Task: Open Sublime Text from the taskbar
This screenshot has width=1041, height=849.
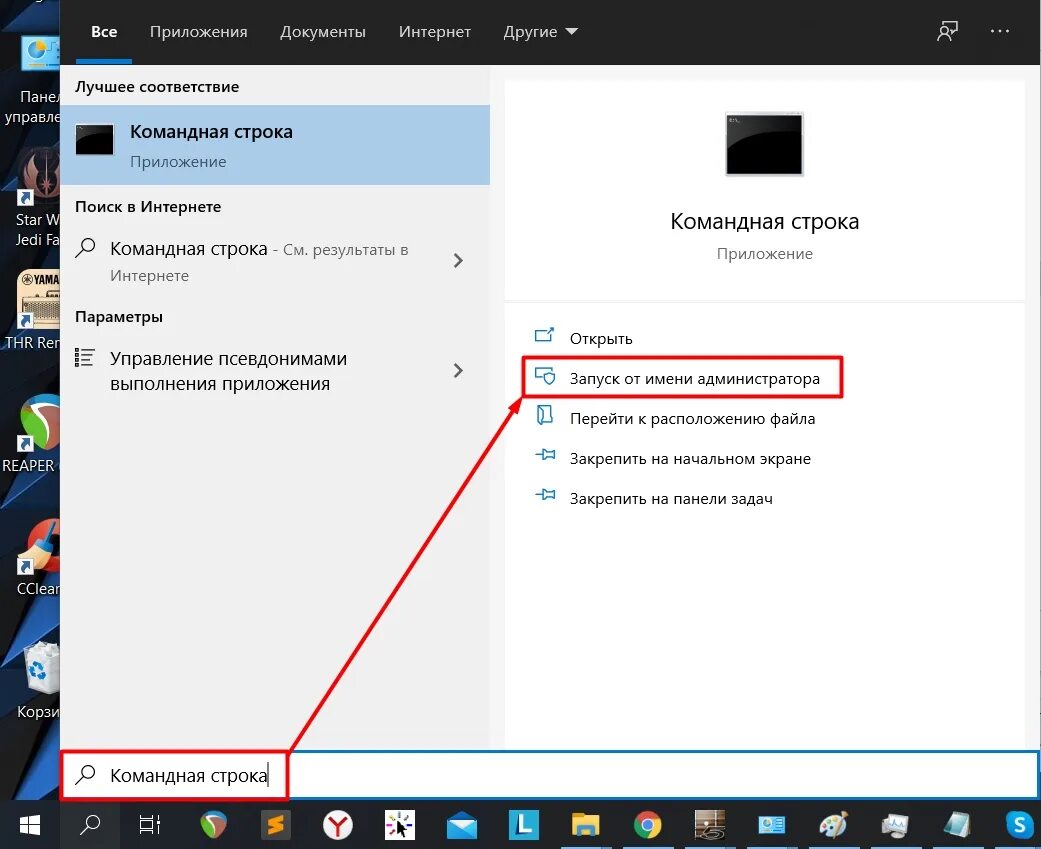Action: pyautogui.click(x=276, y=825)
